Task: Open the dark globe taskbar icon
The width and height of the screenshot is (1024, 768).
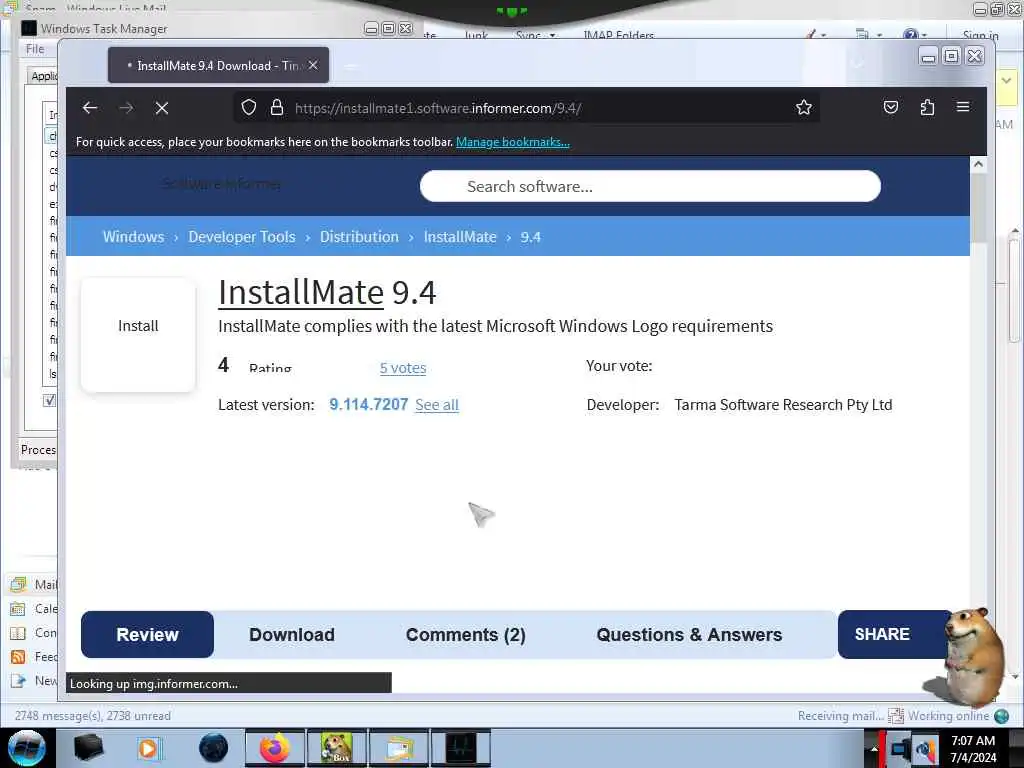Action: pos(214,748)
